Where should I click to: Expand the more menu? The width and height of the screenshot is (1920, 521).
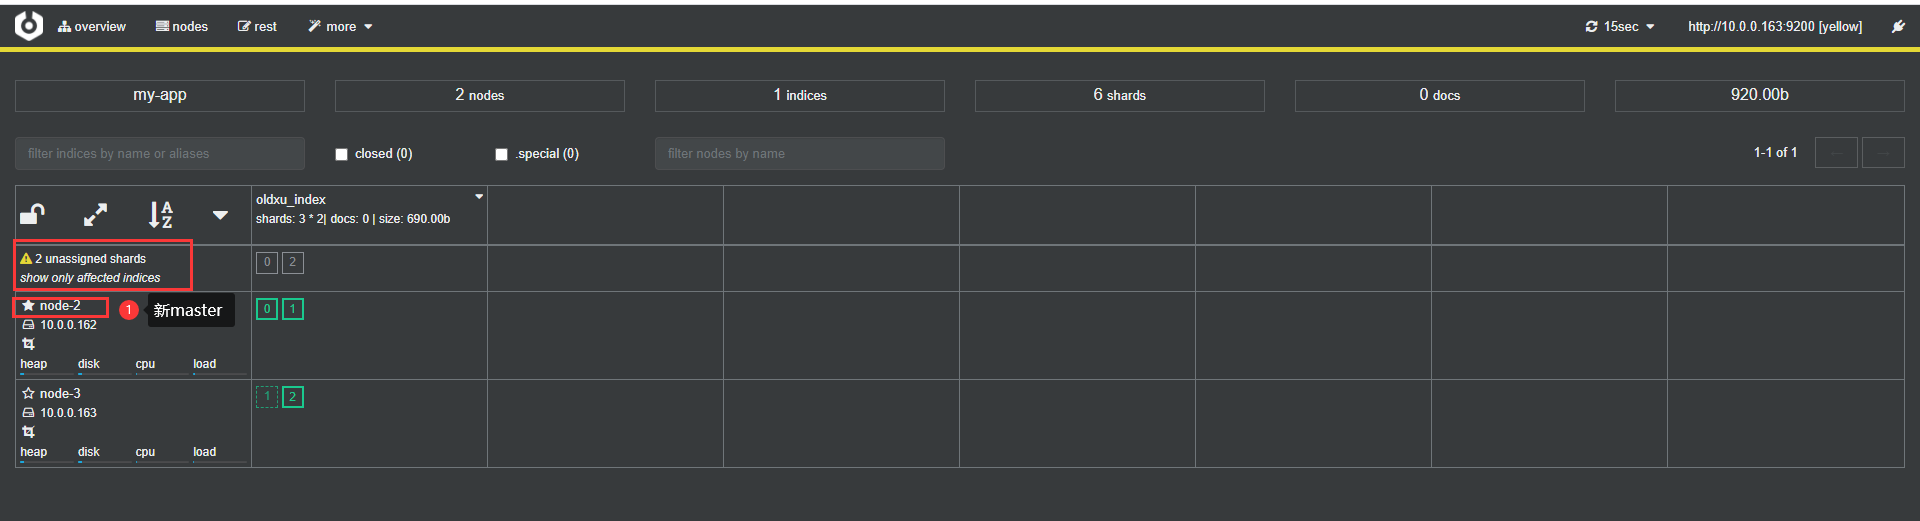point(340,27)
